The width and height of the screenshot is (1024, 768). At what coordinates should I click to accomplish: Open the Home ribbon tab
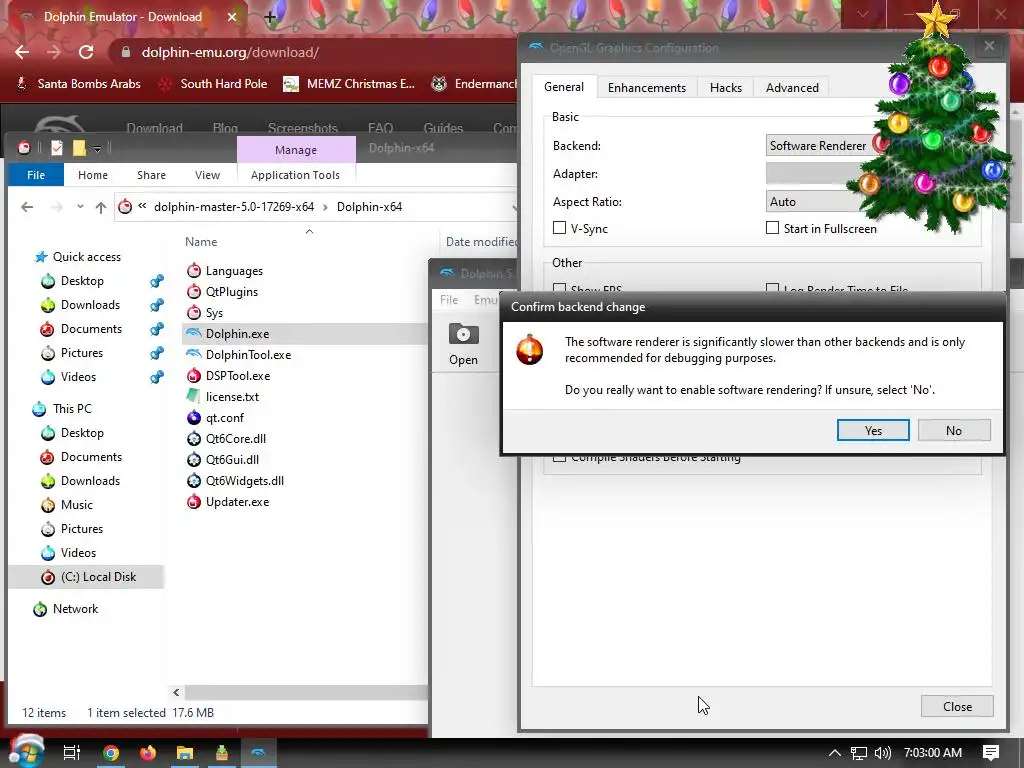(x=93, y=175)
